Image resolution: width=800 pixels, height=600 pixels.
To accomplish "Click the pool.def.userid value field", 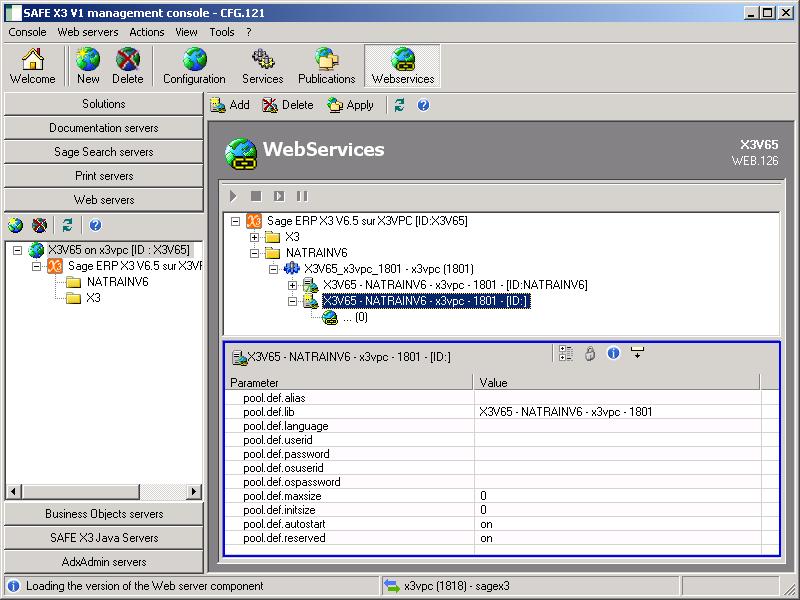I will pyautogui.click(x=617, y=440).
